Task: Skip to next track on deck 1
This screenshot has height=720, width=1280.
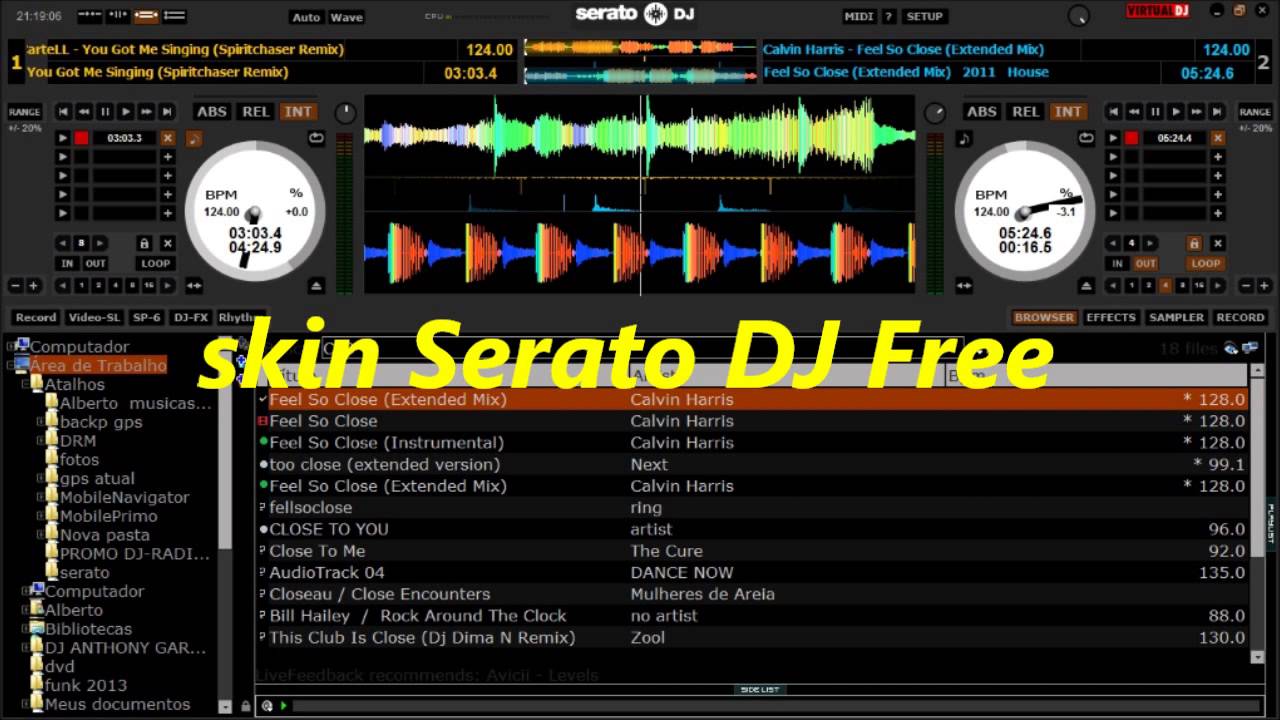Action: pos(168,112)
